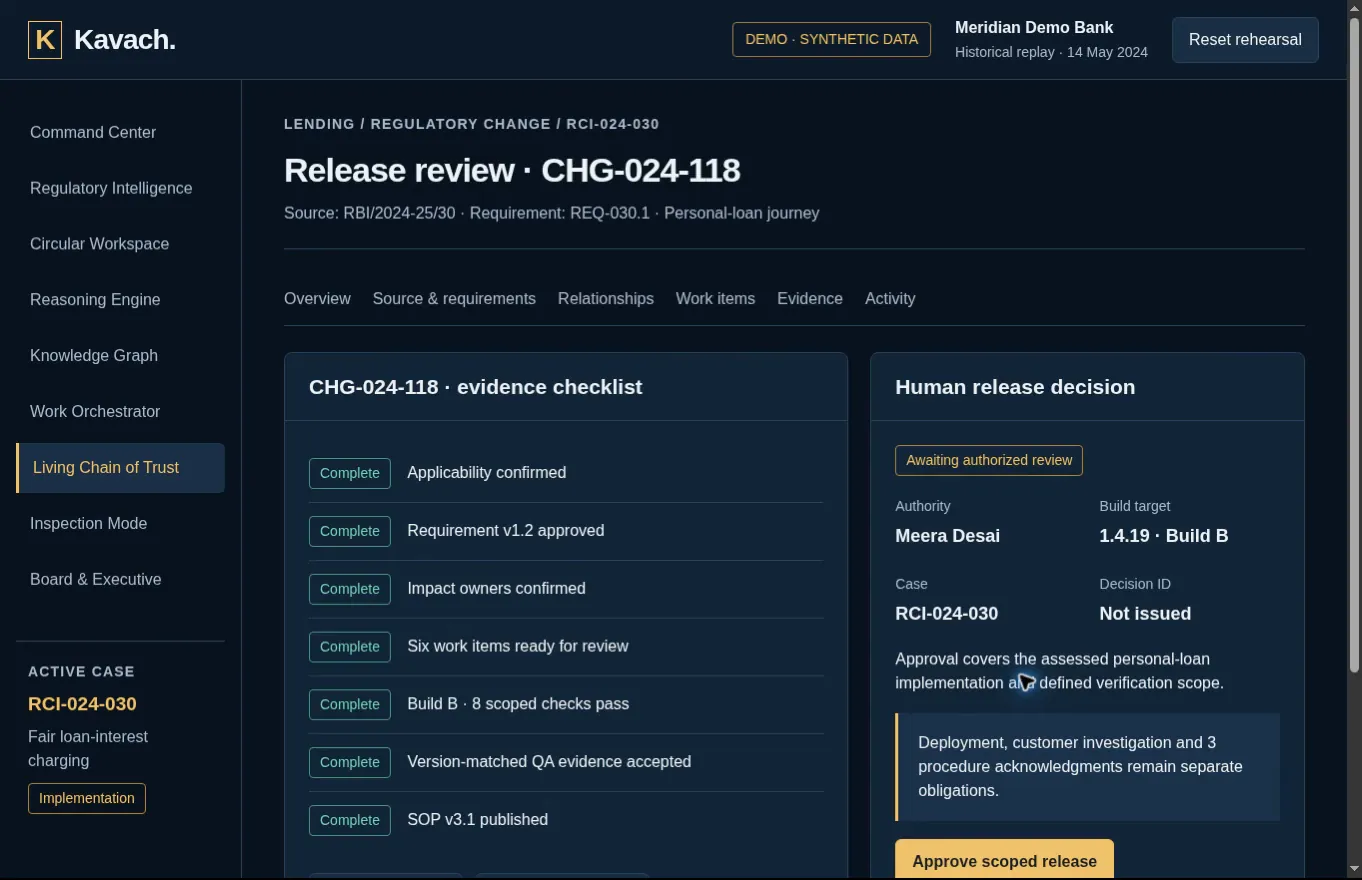Viewport: 1362px width, 880px height.
Task: Click the Kavach K logo icon
Action: coord(45,40)
